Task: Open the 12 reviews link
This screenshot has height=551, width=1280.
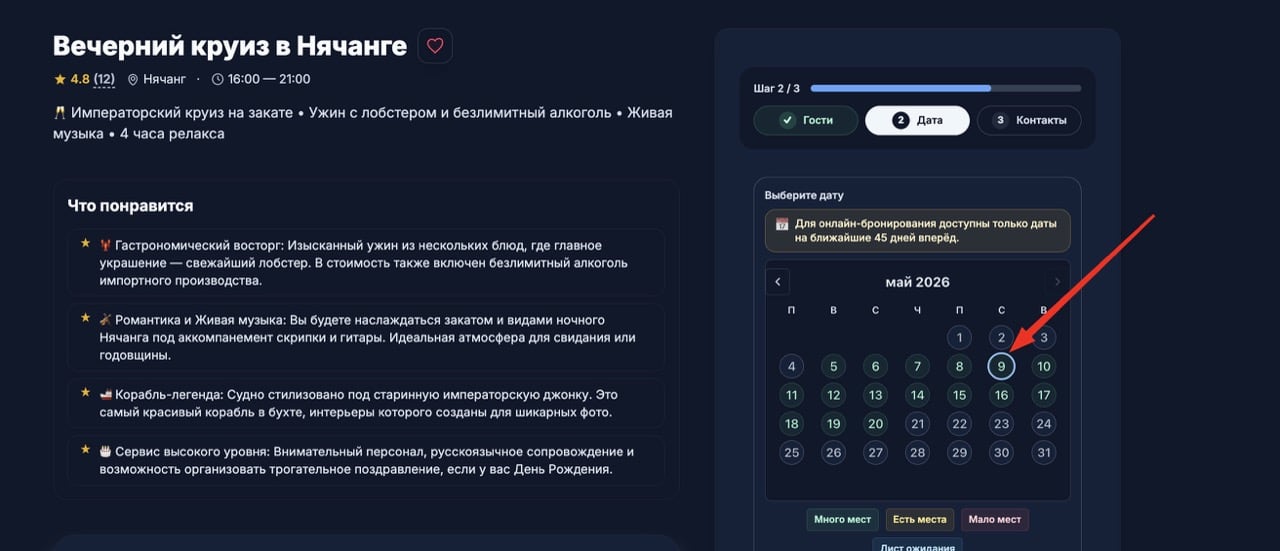Action: coord(104,79)
